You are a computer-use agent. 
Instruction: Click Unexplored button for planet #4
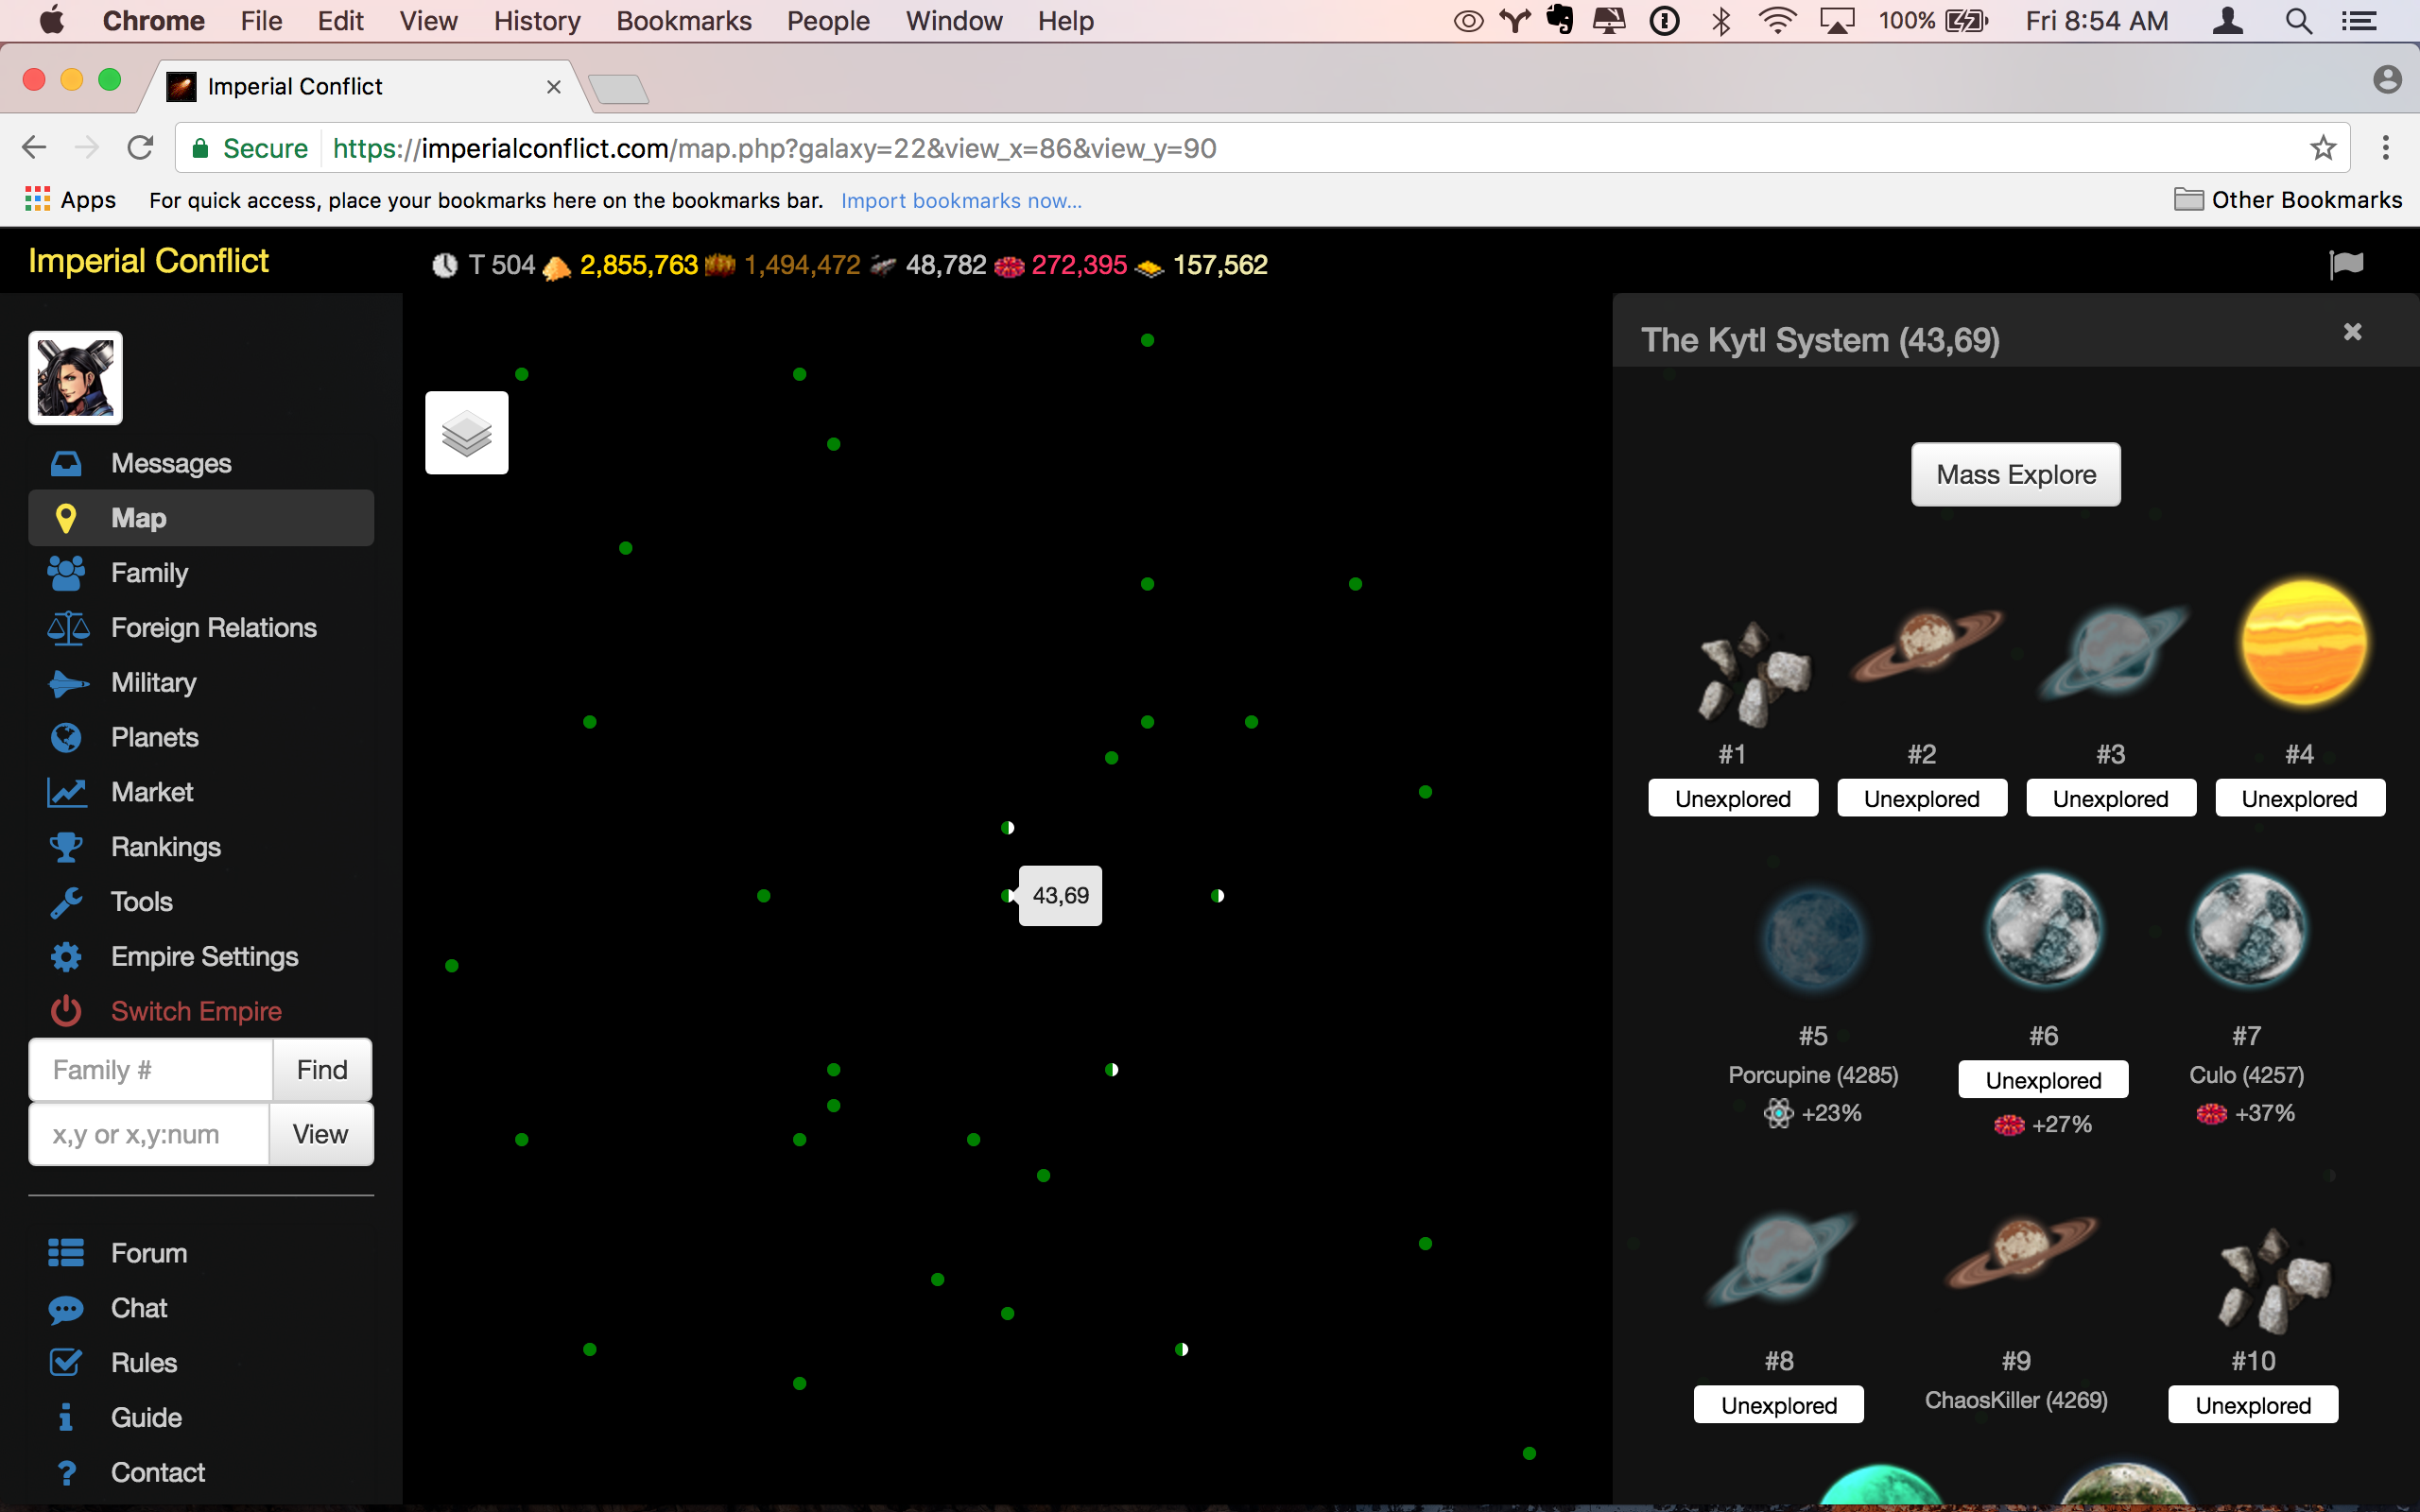(2300, 798)
